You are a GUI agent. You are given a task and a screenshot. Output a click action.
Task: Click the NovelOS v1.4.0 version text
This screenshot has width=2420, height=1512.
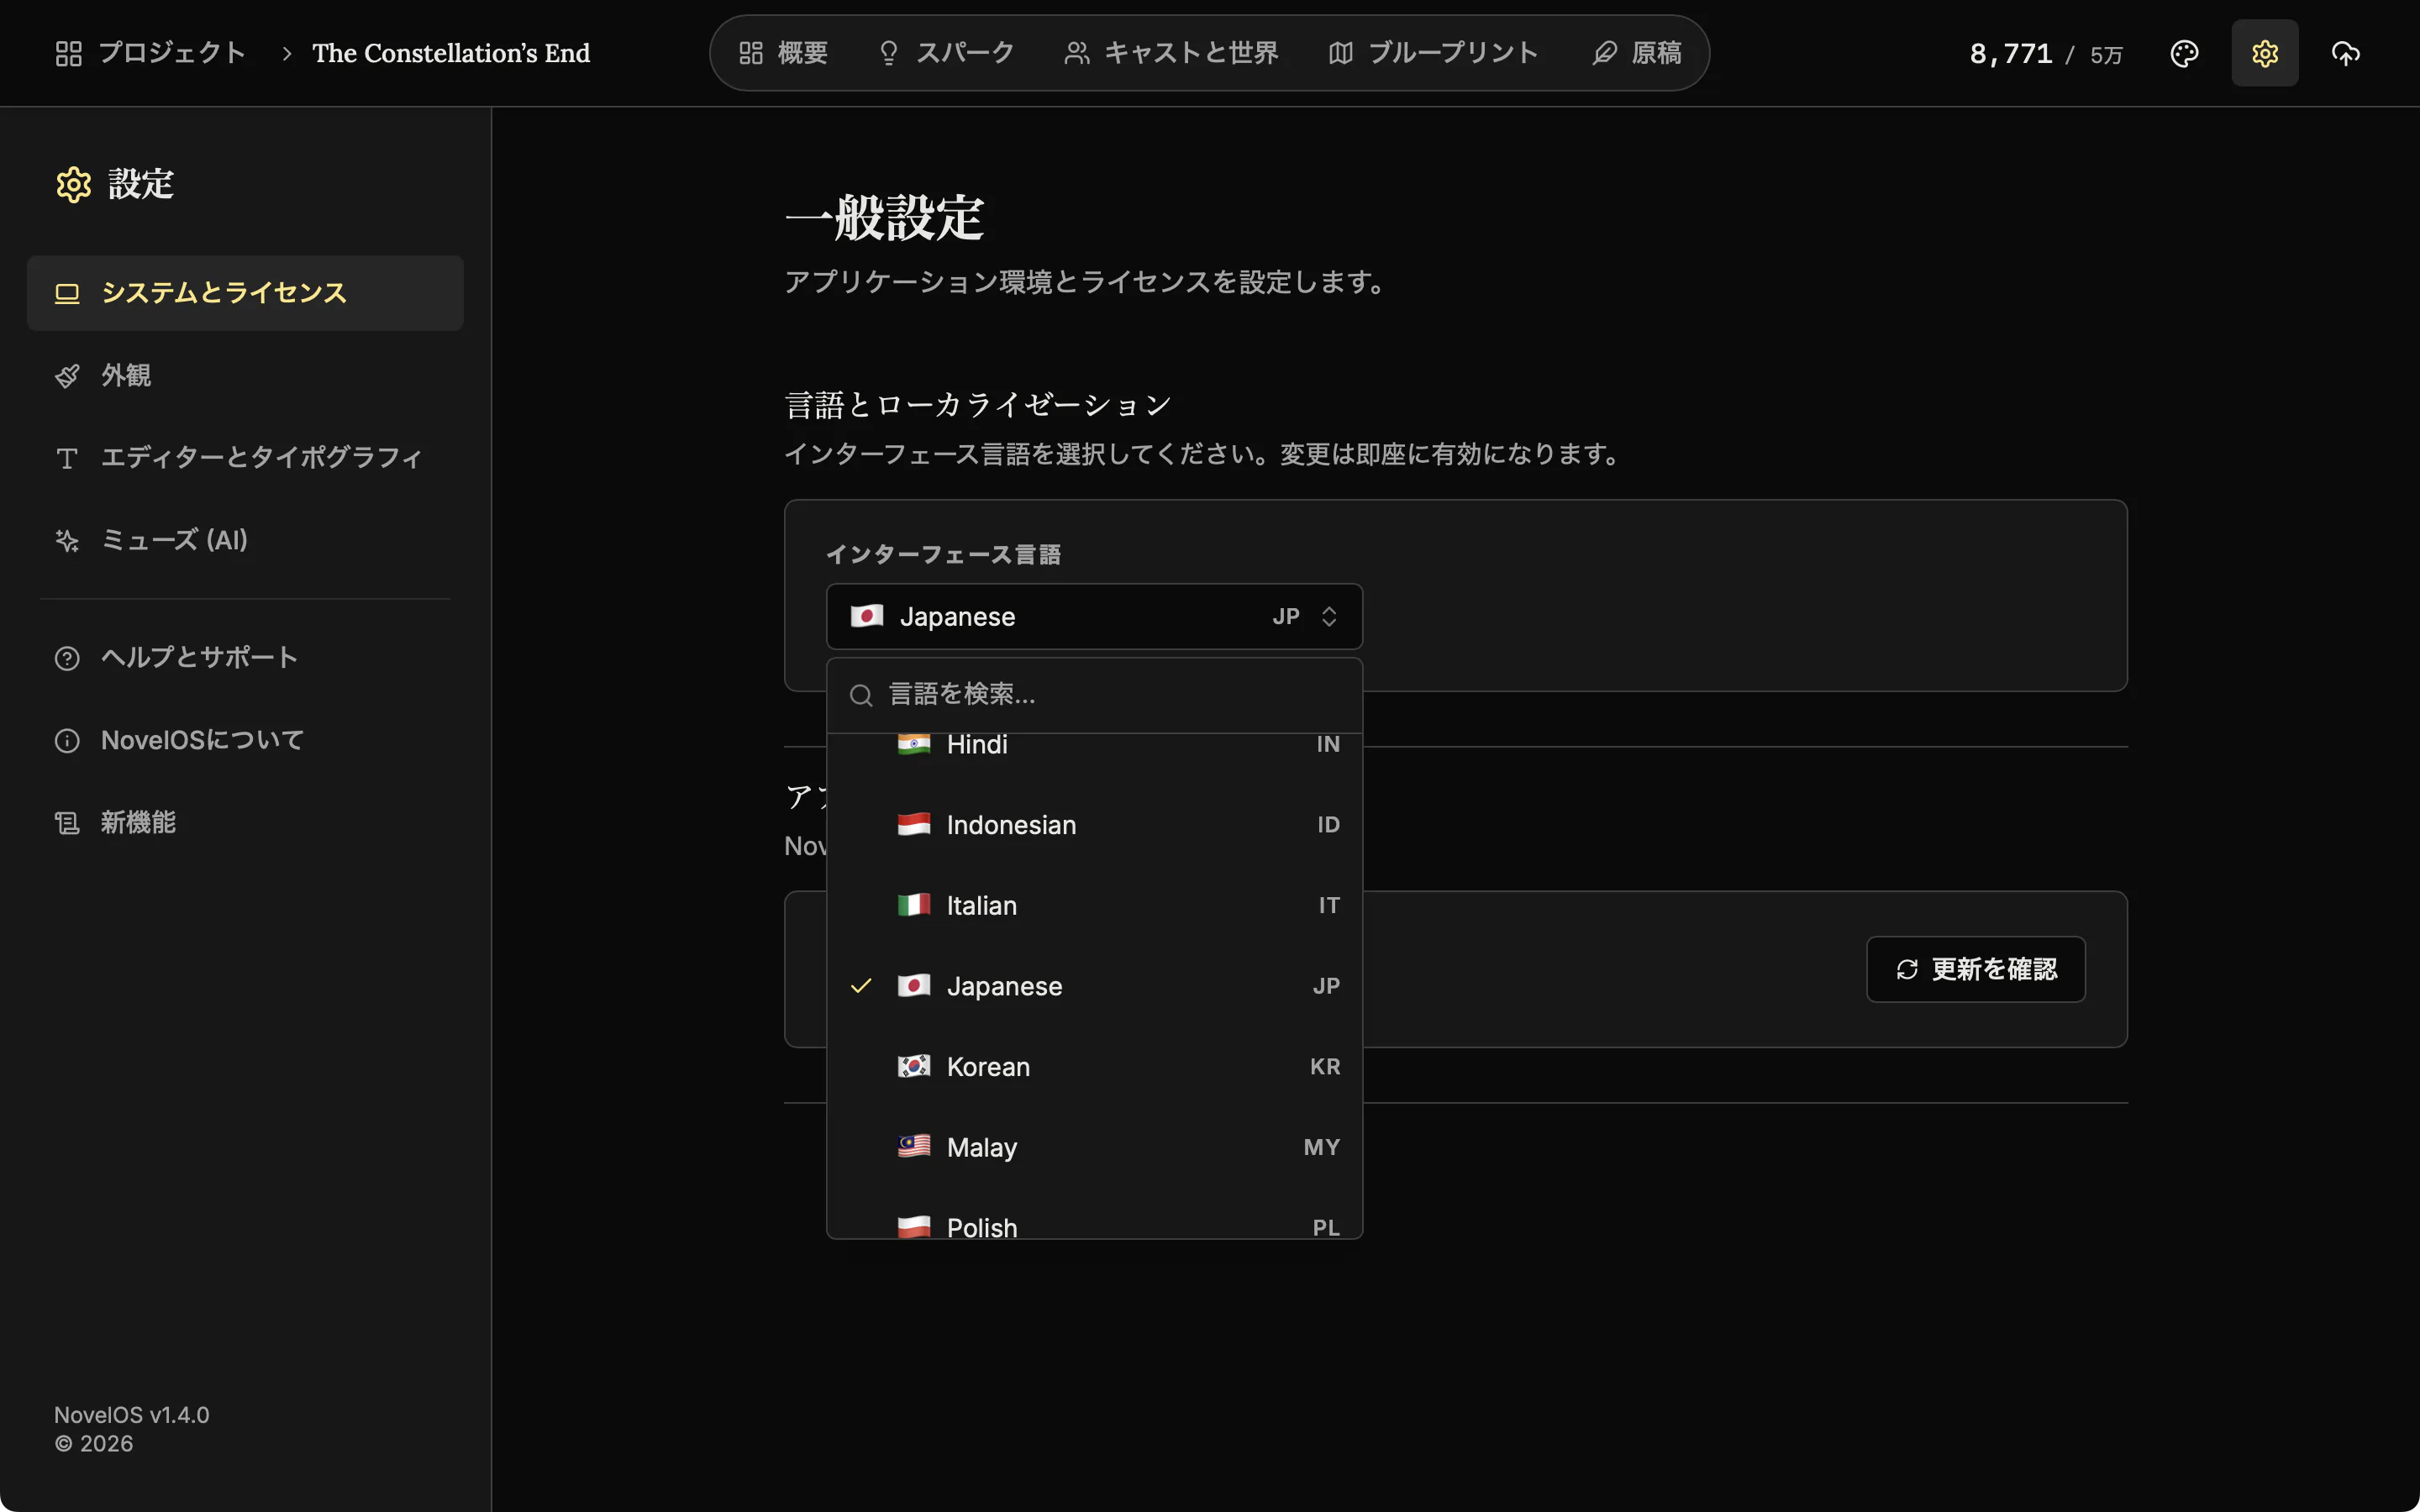click(x=132, y=1415)
